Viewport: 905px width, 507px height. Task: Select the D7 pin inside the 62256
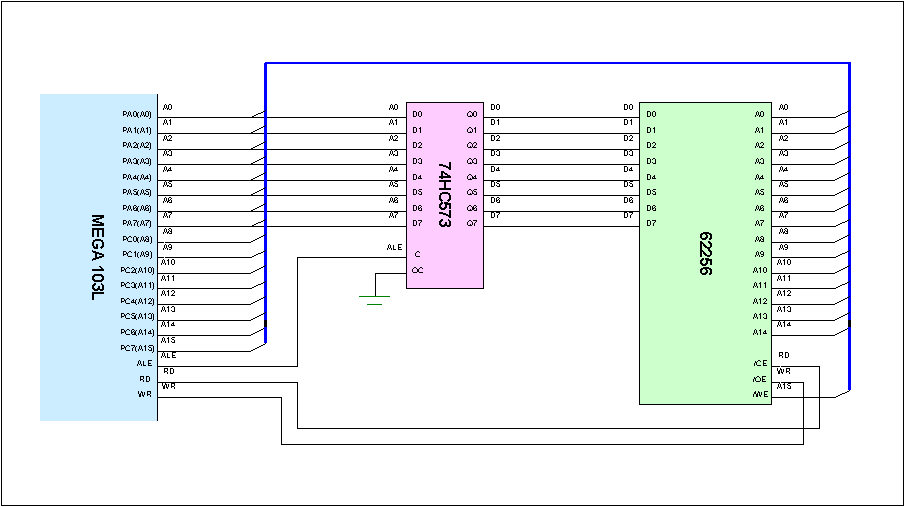tap(652, 223)
